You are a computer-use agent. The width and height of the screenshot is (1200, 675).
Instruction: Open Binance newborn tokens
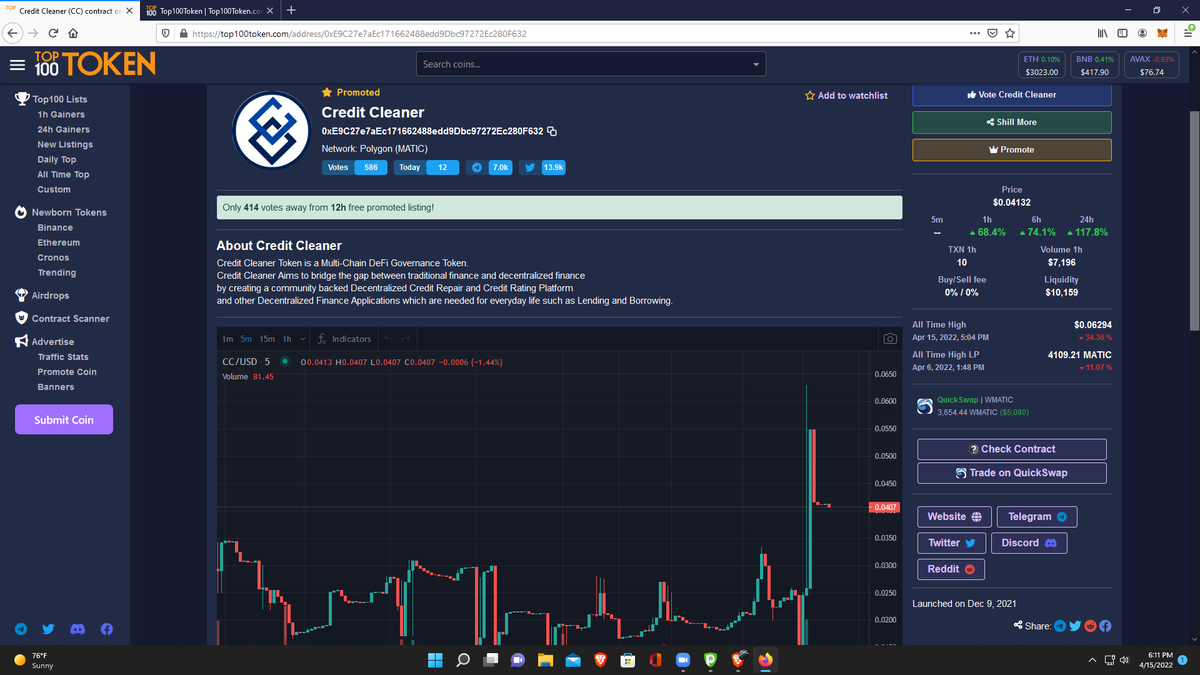pos(55,227)
